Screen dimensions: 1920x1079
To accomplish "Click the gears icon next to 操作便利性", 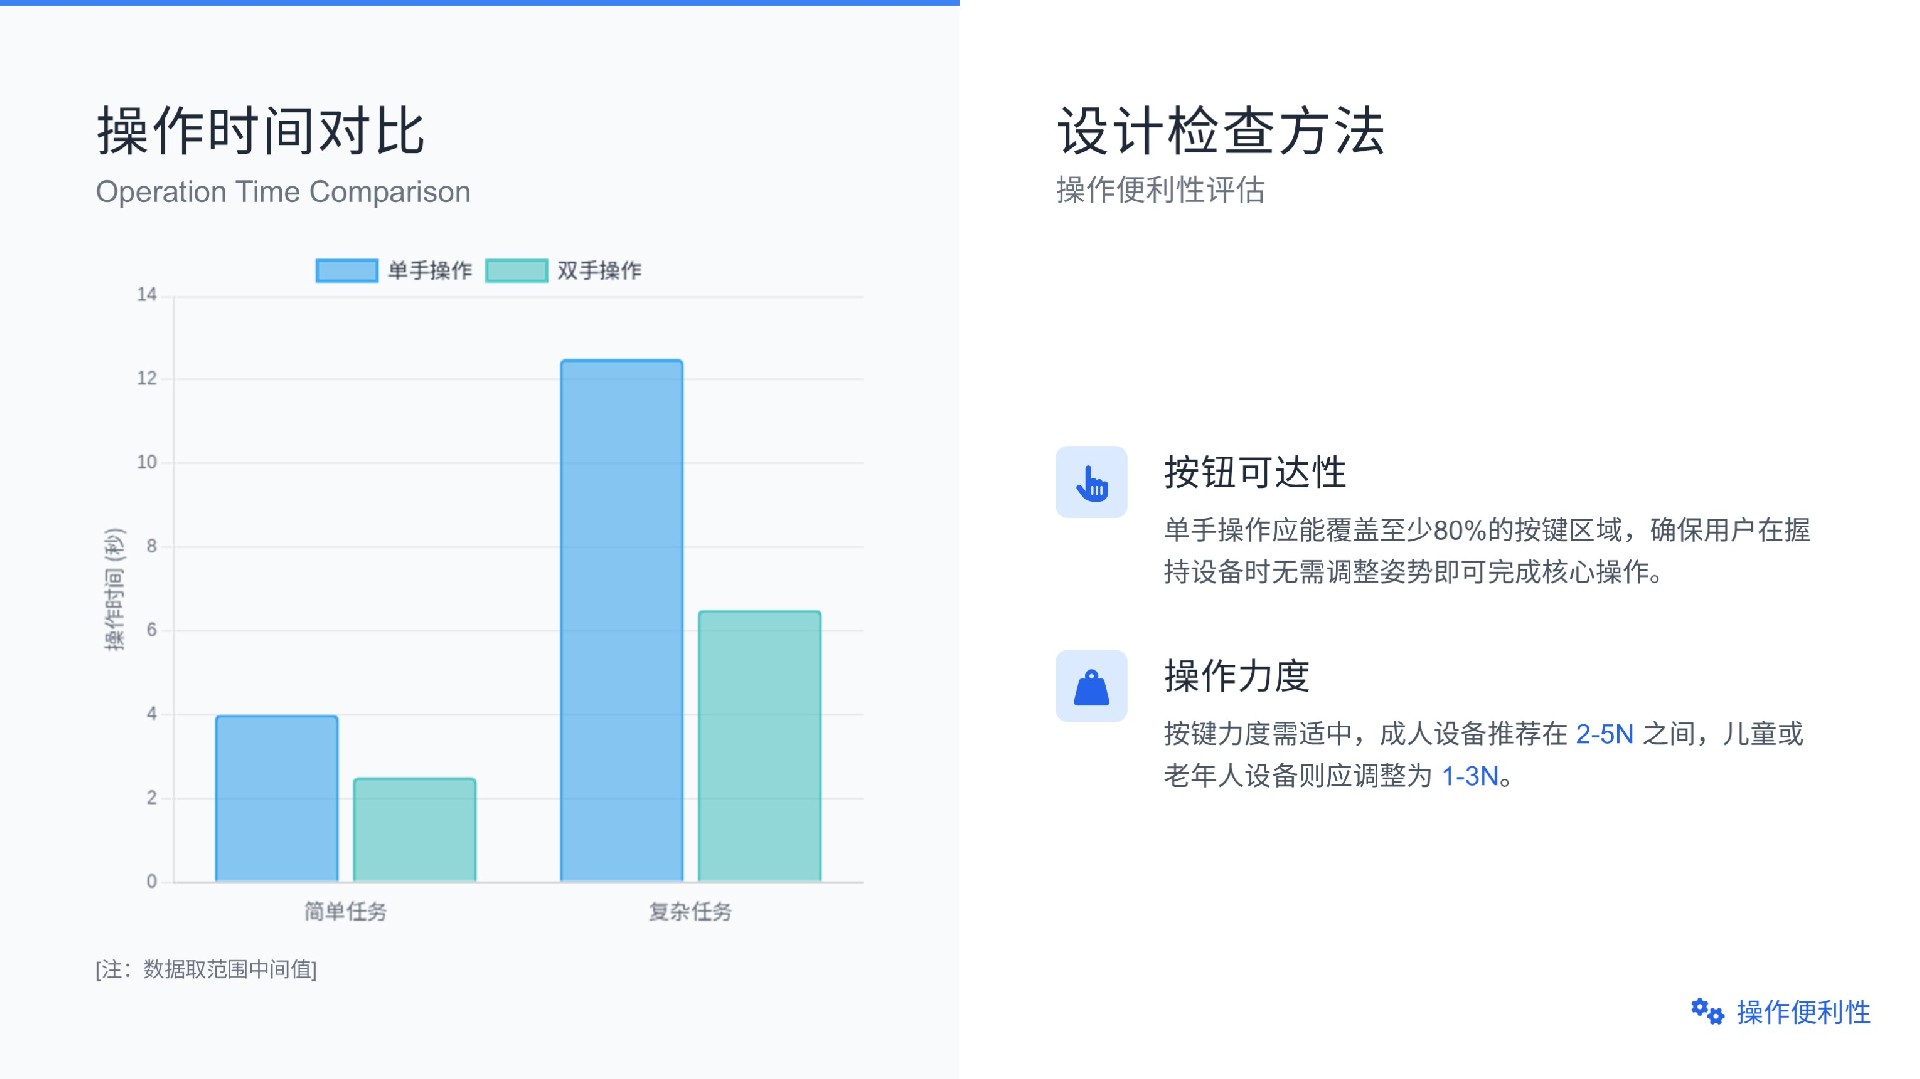I will click(1707, 1012).
